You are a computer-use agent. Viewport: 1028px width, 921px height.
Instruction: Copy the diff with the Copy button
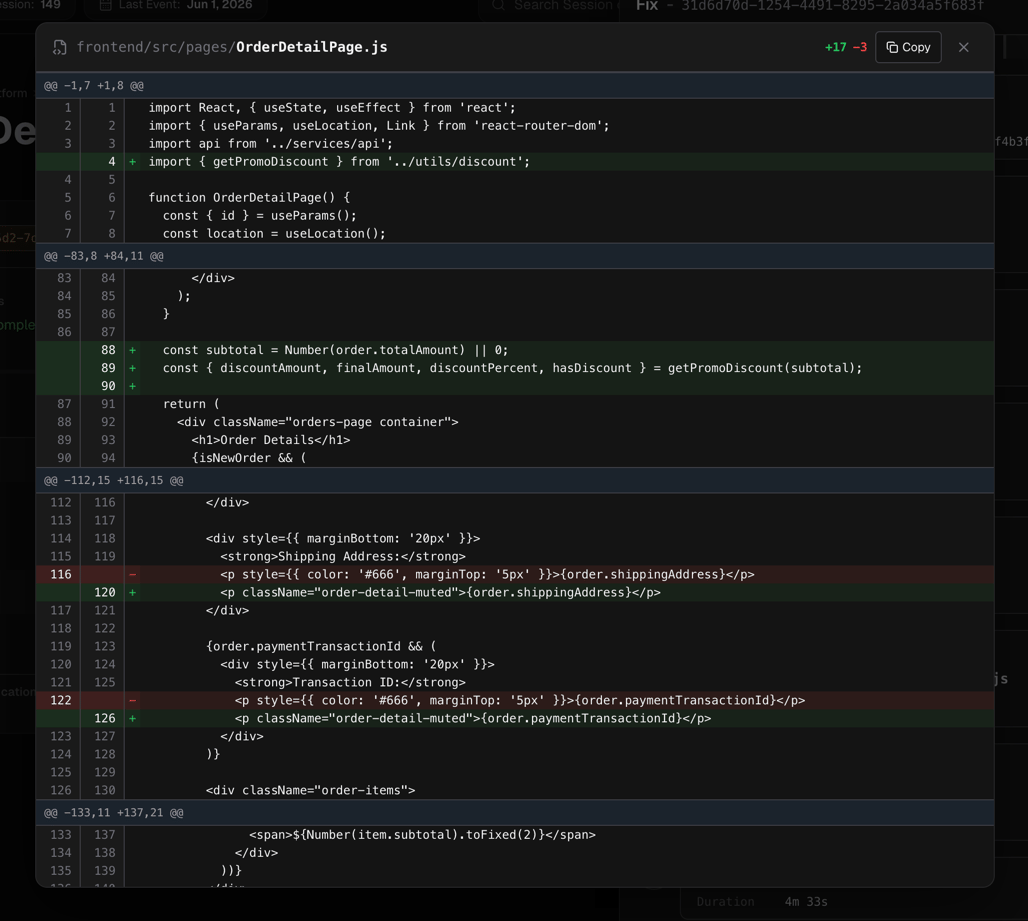tap(908, 47)
